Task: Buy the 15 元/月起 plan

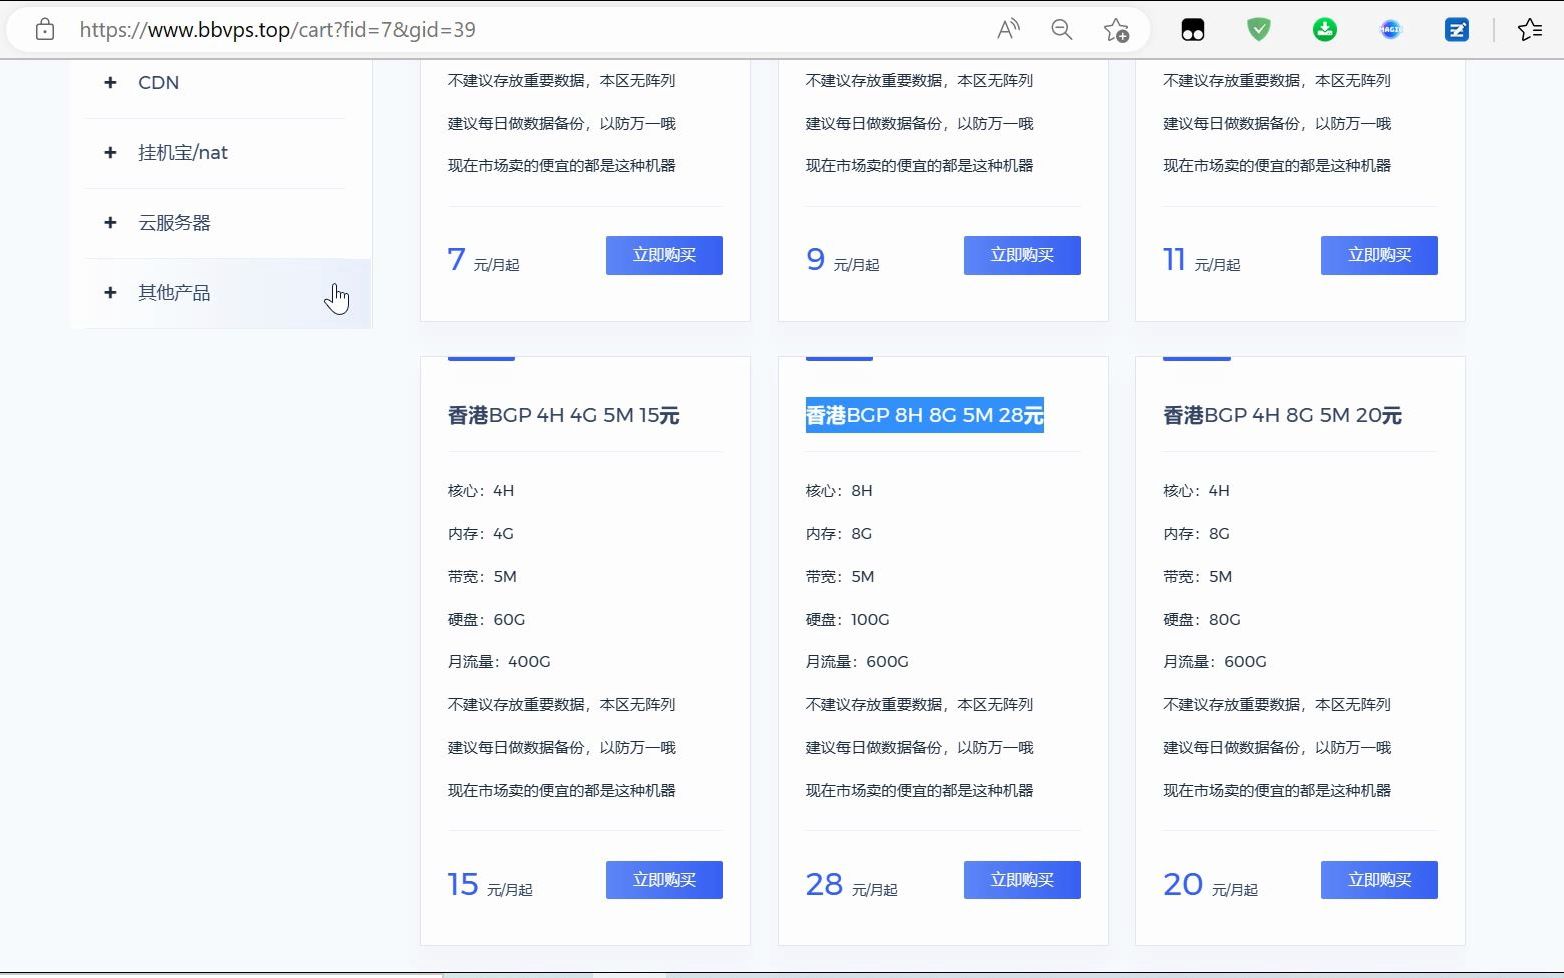Action: click(664, 880)
